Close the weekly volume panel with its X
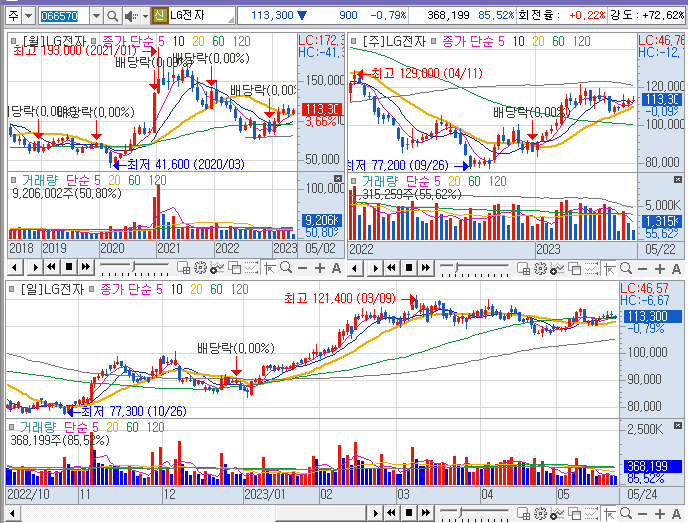The width and height of the screenshot is (688, 523). point(677,179)
